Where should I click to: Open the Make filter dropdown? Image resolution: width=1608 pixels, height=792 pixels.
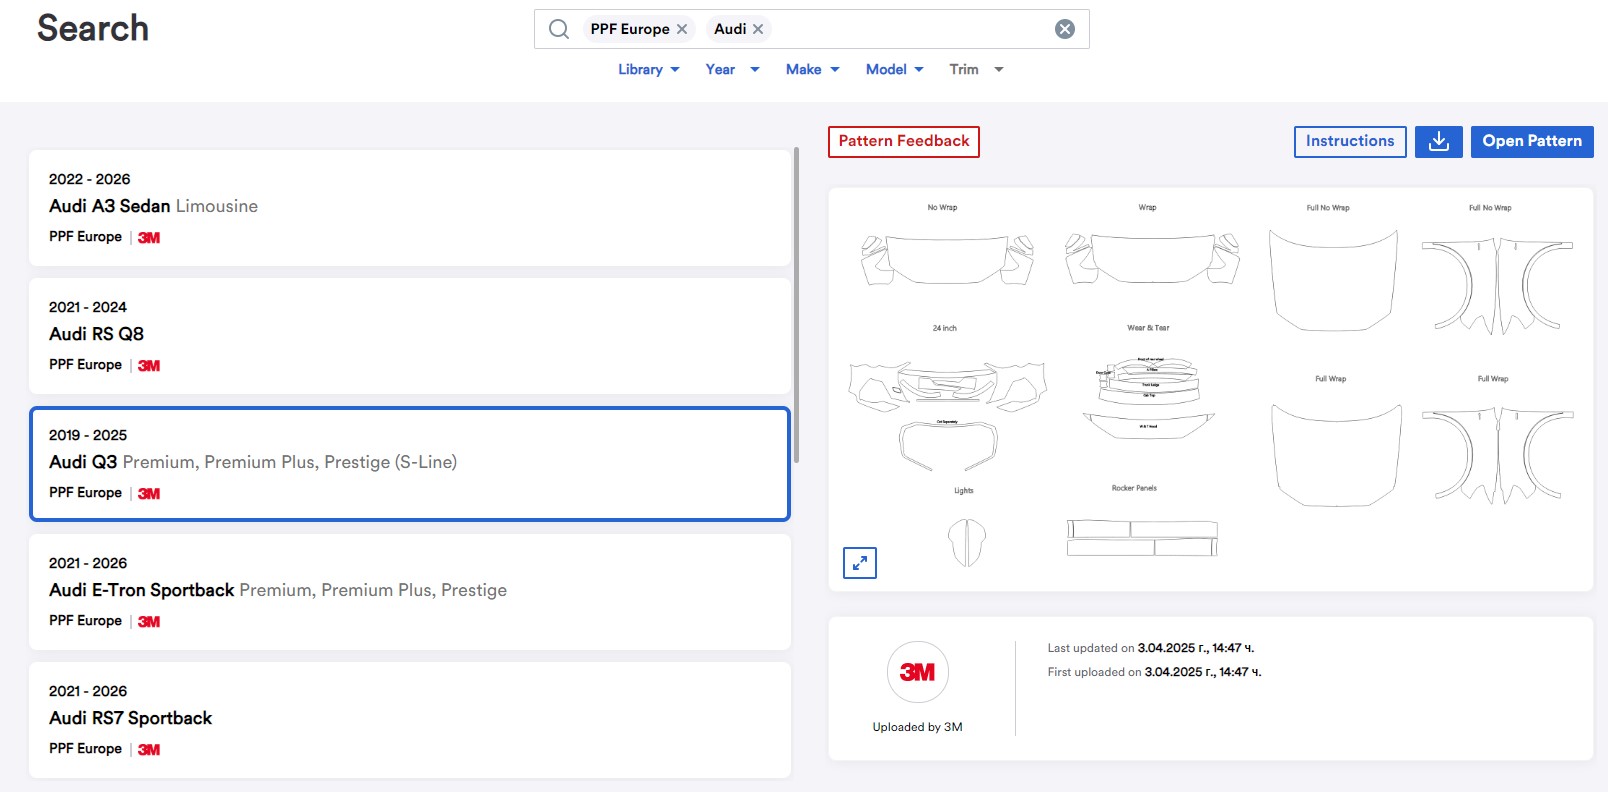coord(812,69)
